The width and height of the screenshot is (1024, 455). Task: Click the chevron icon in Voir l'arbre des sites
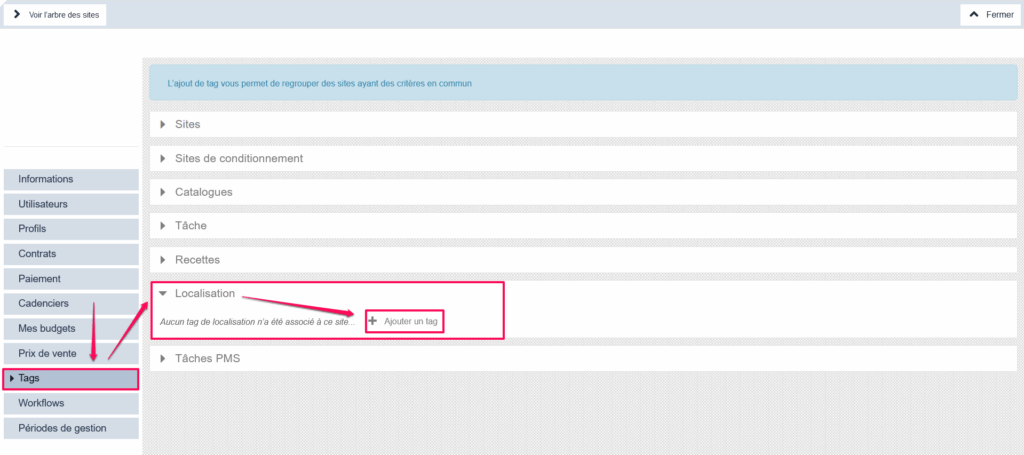[17, 15]
